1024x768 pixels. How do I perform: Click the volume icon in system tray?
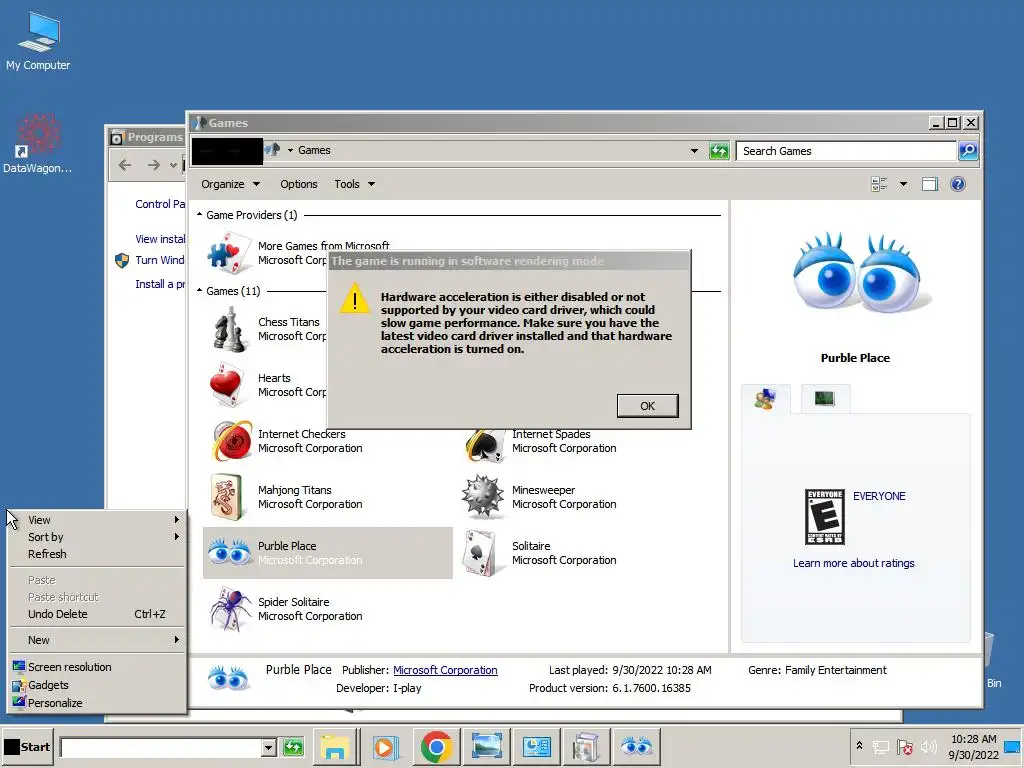(929, 746)
